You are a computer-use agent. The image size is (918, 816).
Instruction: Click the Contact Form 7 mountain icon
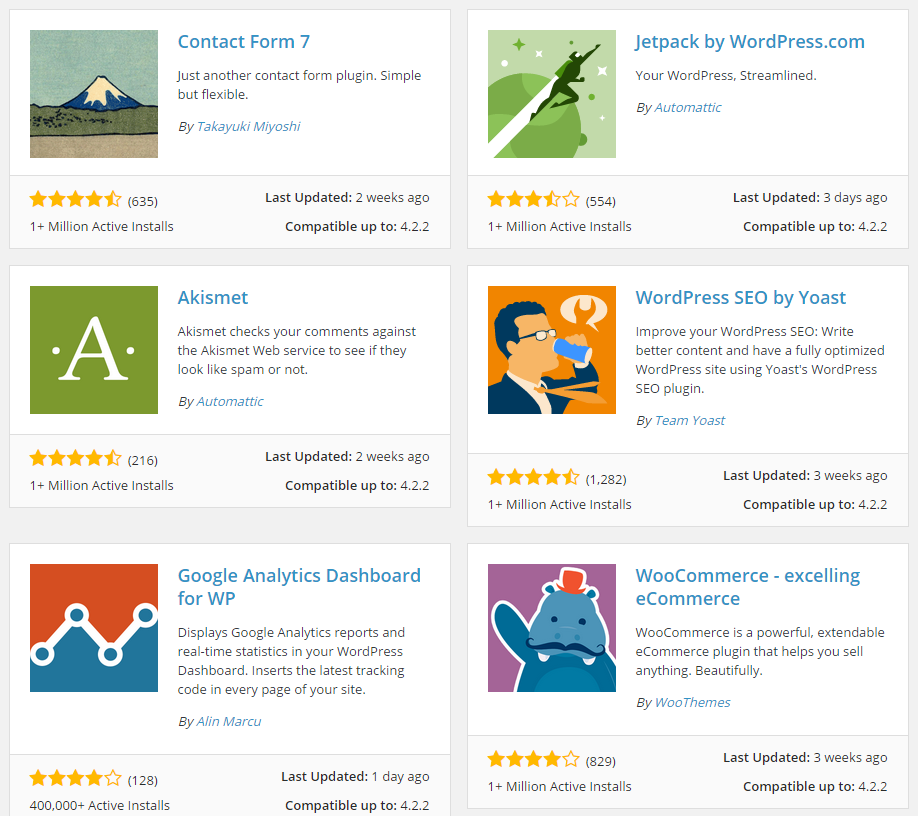click(94, 94)
